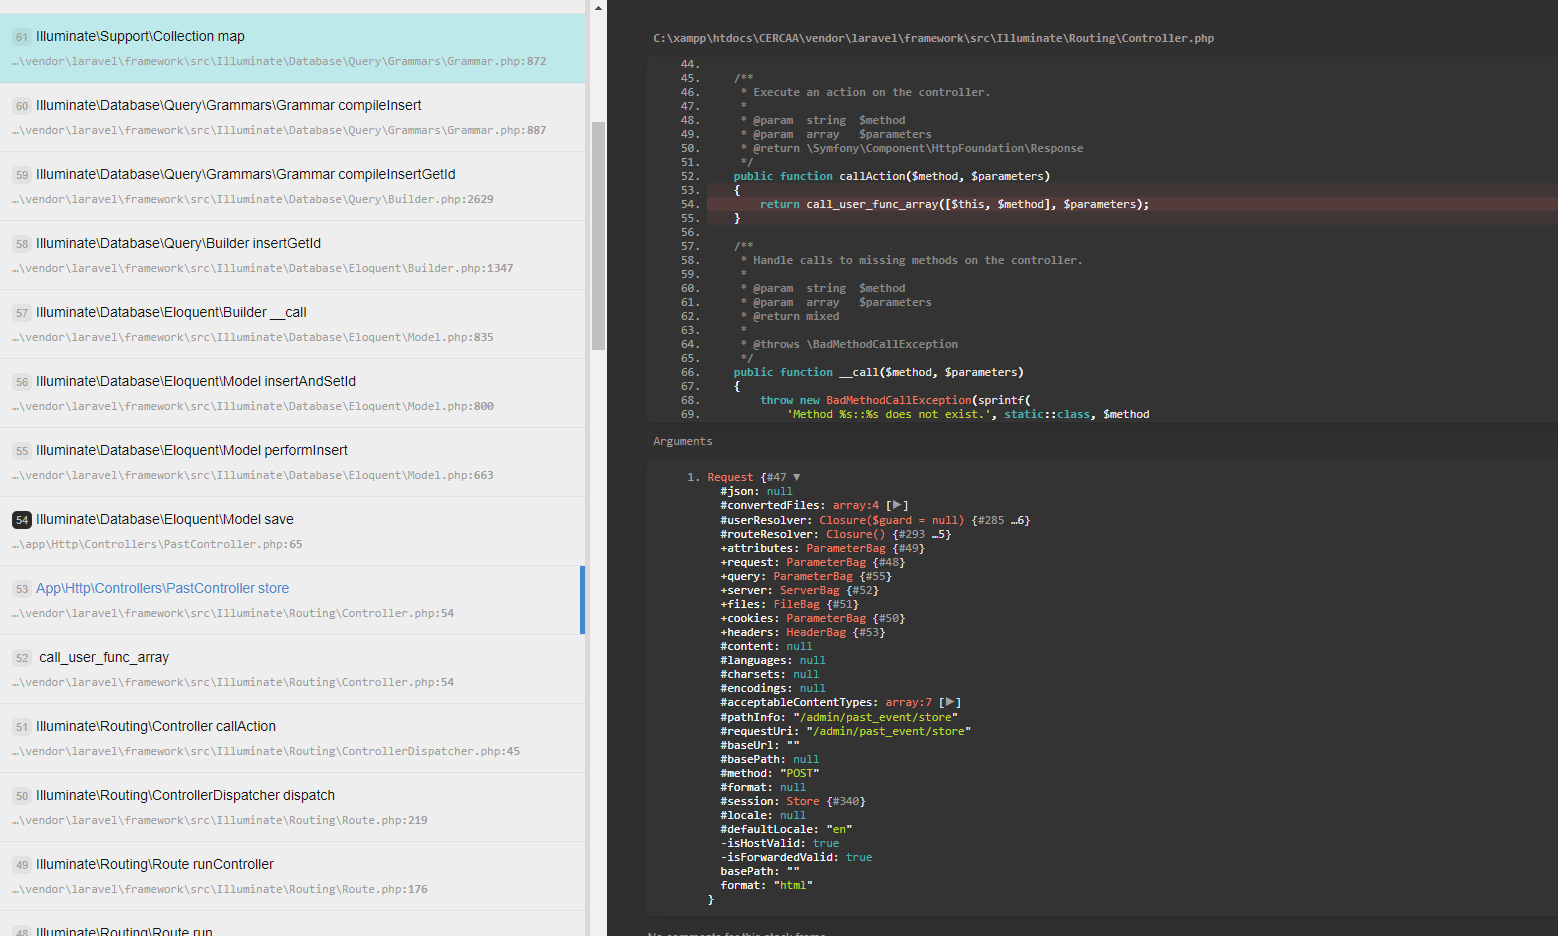
Task: Open frame 53 PastController store
Action: (x=292, y=600)
